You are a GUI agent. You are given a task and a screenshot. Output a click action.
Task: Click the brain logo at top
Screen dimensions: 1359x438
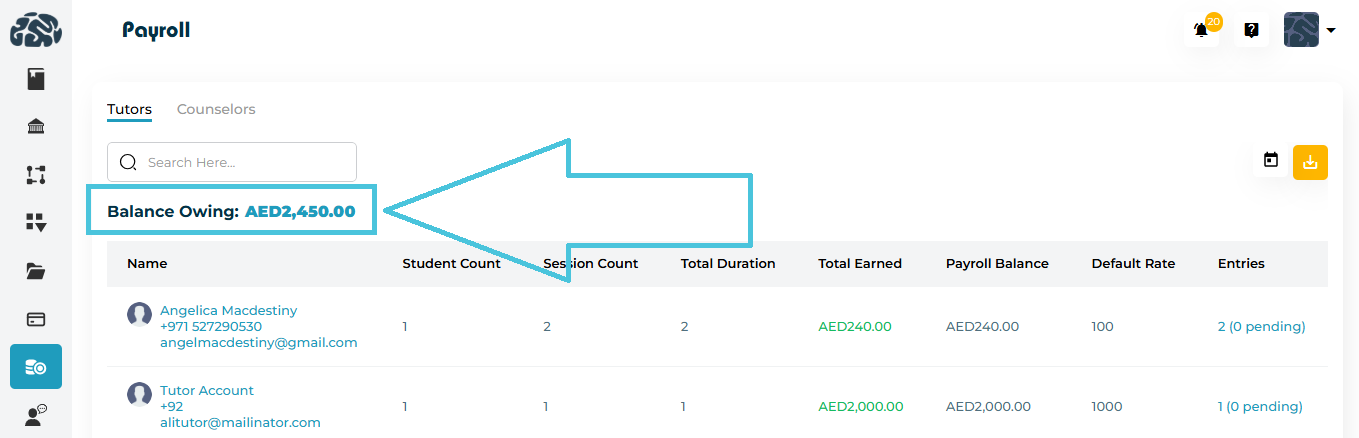point(36,30)
